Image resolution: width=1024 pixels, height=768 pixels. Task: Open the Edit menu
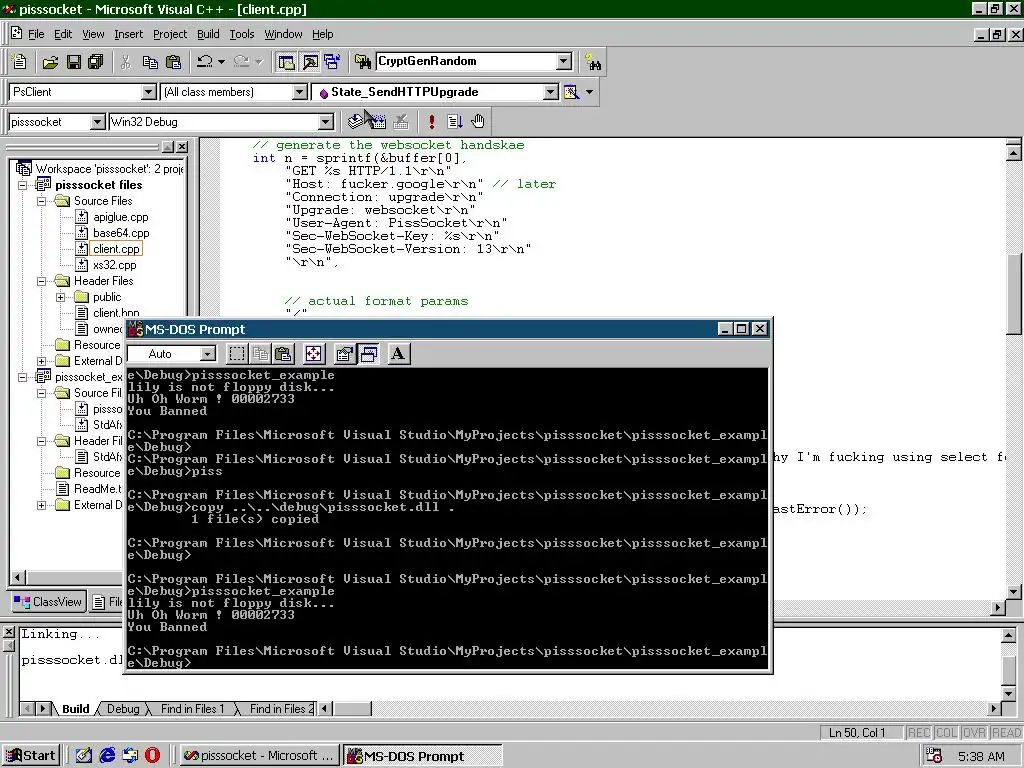tap(63, 34)
